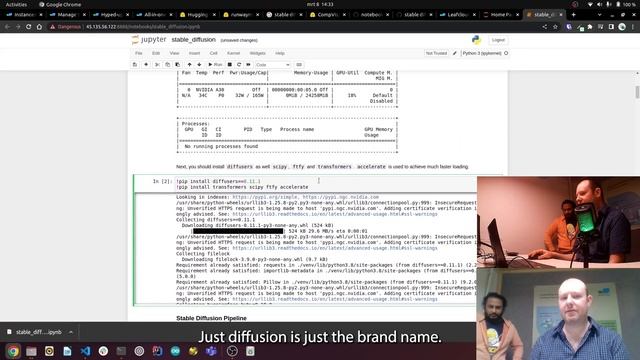The width and height of the screenshot is (640, 360).
Task: Click the browser back arrow
Action: (x=7, y=27)
